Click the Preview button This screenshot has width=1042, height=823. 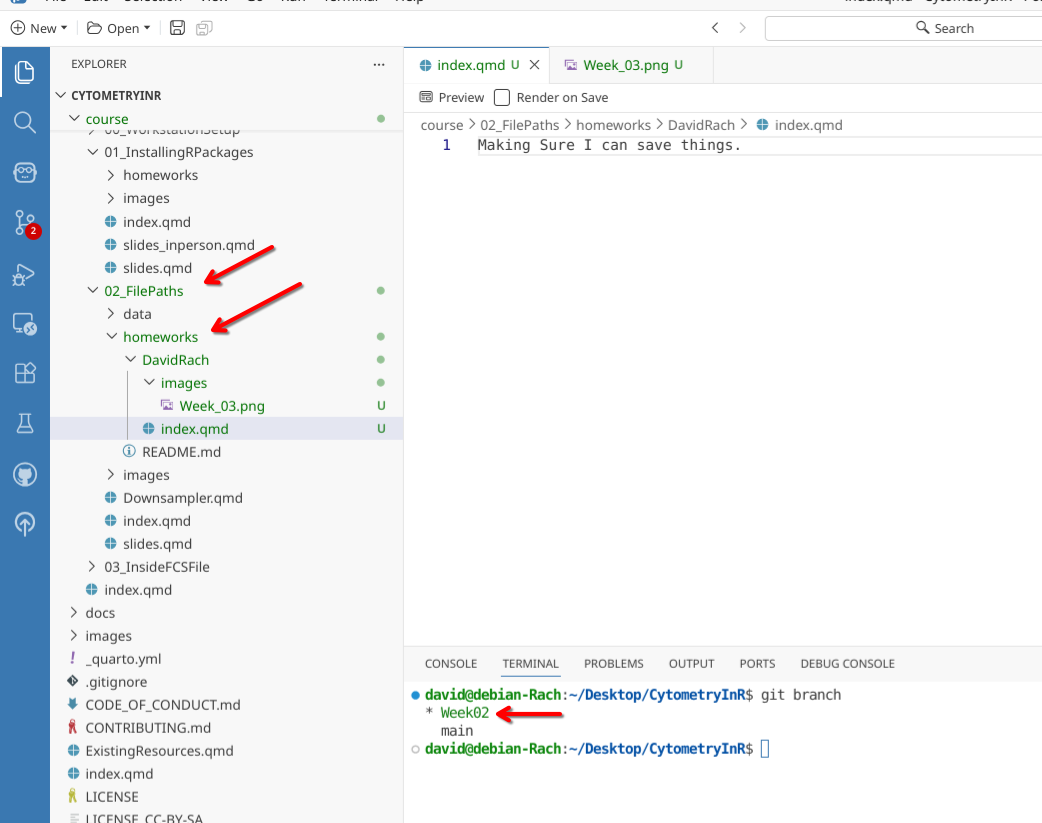coord(451,97)
